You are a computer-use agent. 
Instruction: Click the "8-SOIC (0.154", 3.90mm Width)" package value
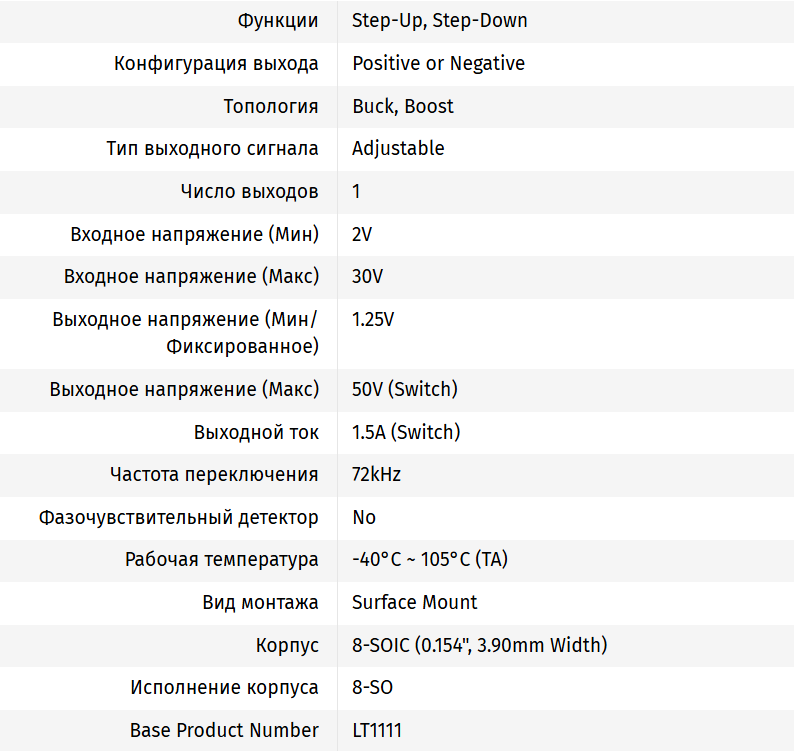(479, 645)
